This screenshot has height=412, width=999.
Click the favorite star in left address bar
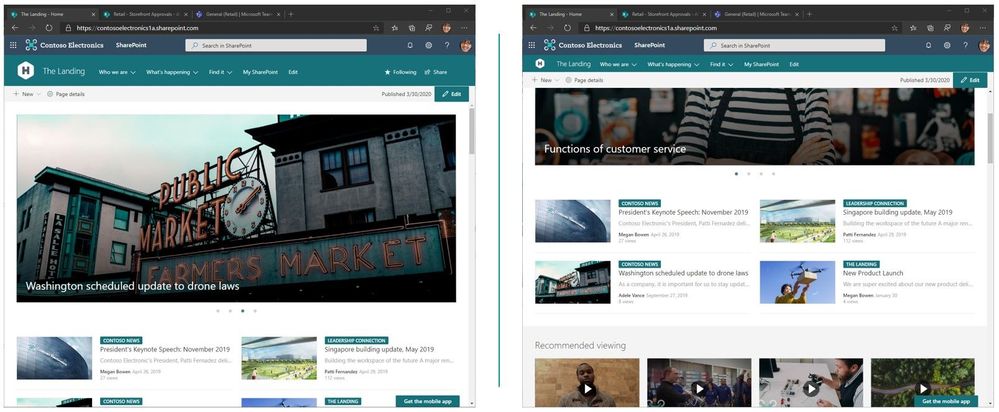(376, 28)
